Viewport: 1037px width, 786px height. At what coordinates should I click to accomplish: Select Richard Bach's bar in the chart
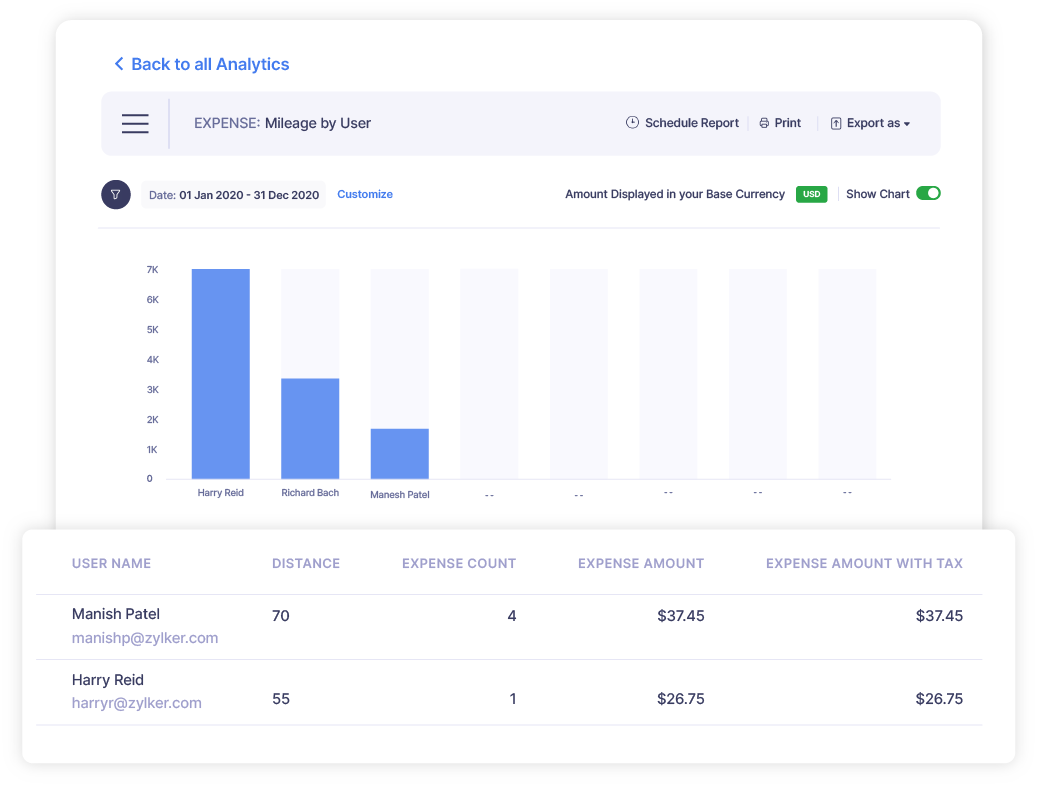[310, 425]
